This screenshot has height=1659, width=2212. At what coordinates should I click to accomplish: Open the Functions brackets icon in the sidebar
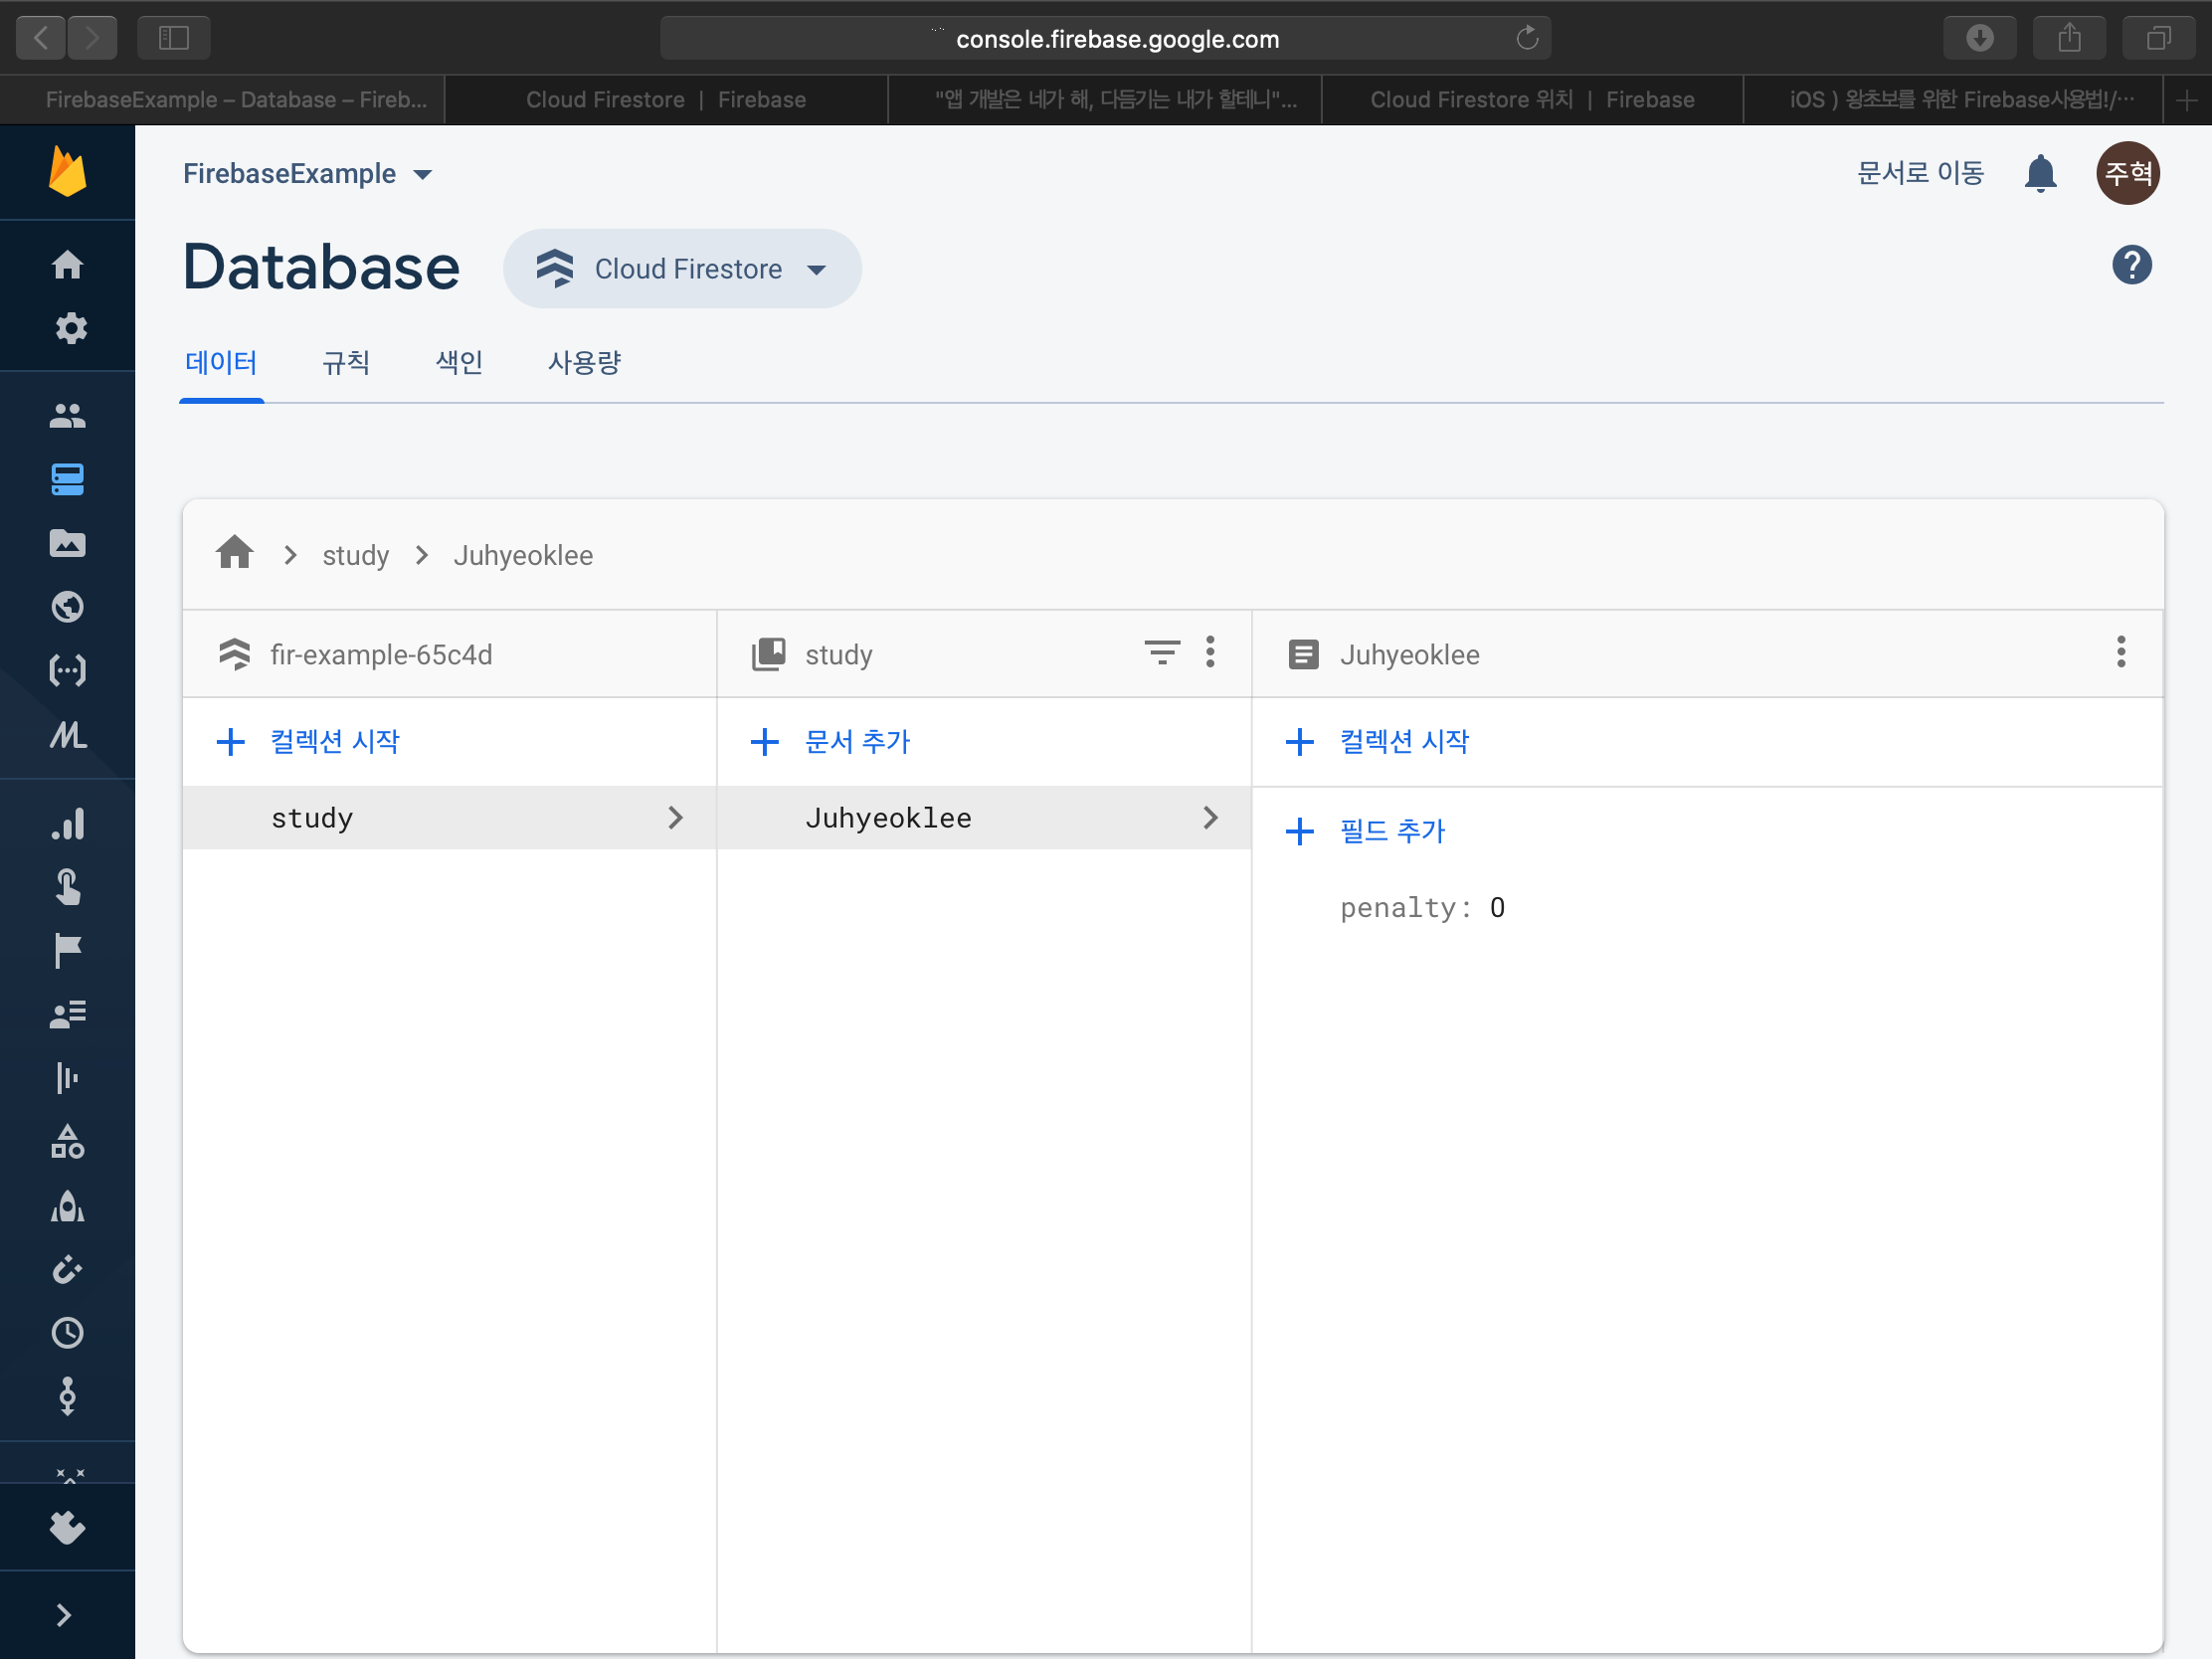point(67,670)
